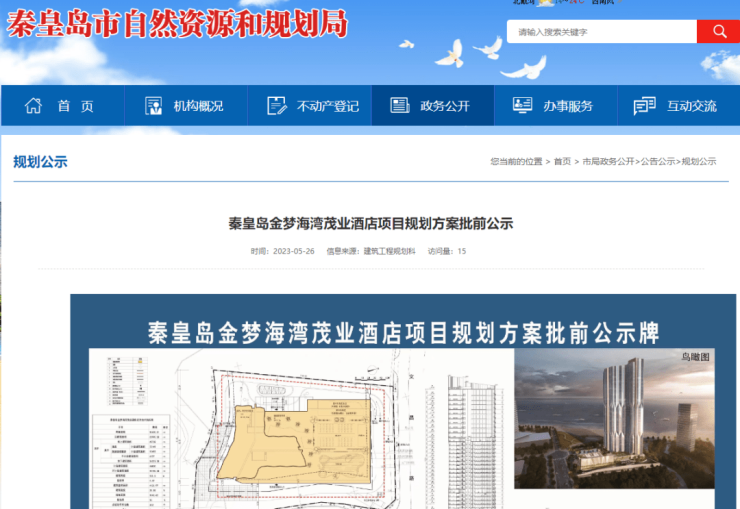The width and height of the screenshot is (740, 509).
Task: Click the 政务公开 newspaper icon
Action: pyautogui.click(x=400, y=105)
